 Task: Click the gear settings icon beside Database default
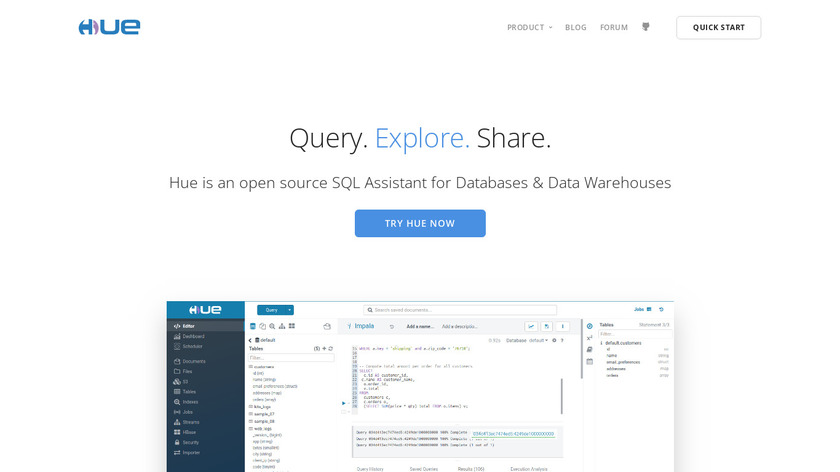click(x=554, y=340)
